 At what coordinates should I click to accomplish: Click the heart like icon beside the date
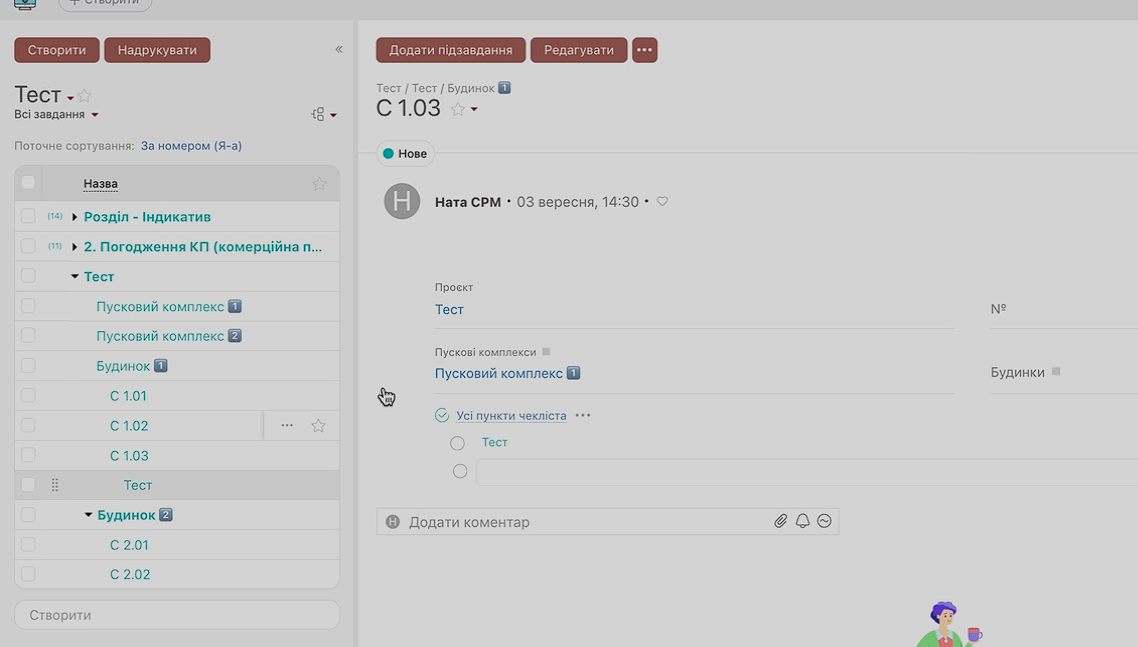click(662, 202)
